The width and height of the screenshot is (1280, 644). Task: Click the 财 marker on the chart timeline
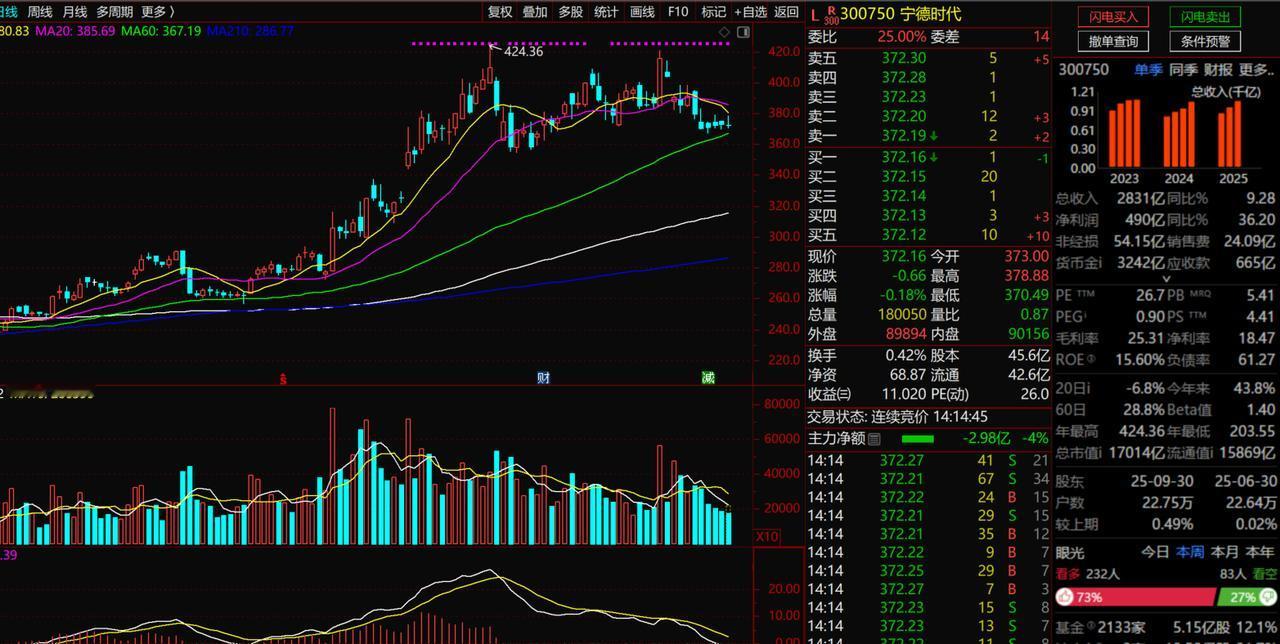click(543, 377)
